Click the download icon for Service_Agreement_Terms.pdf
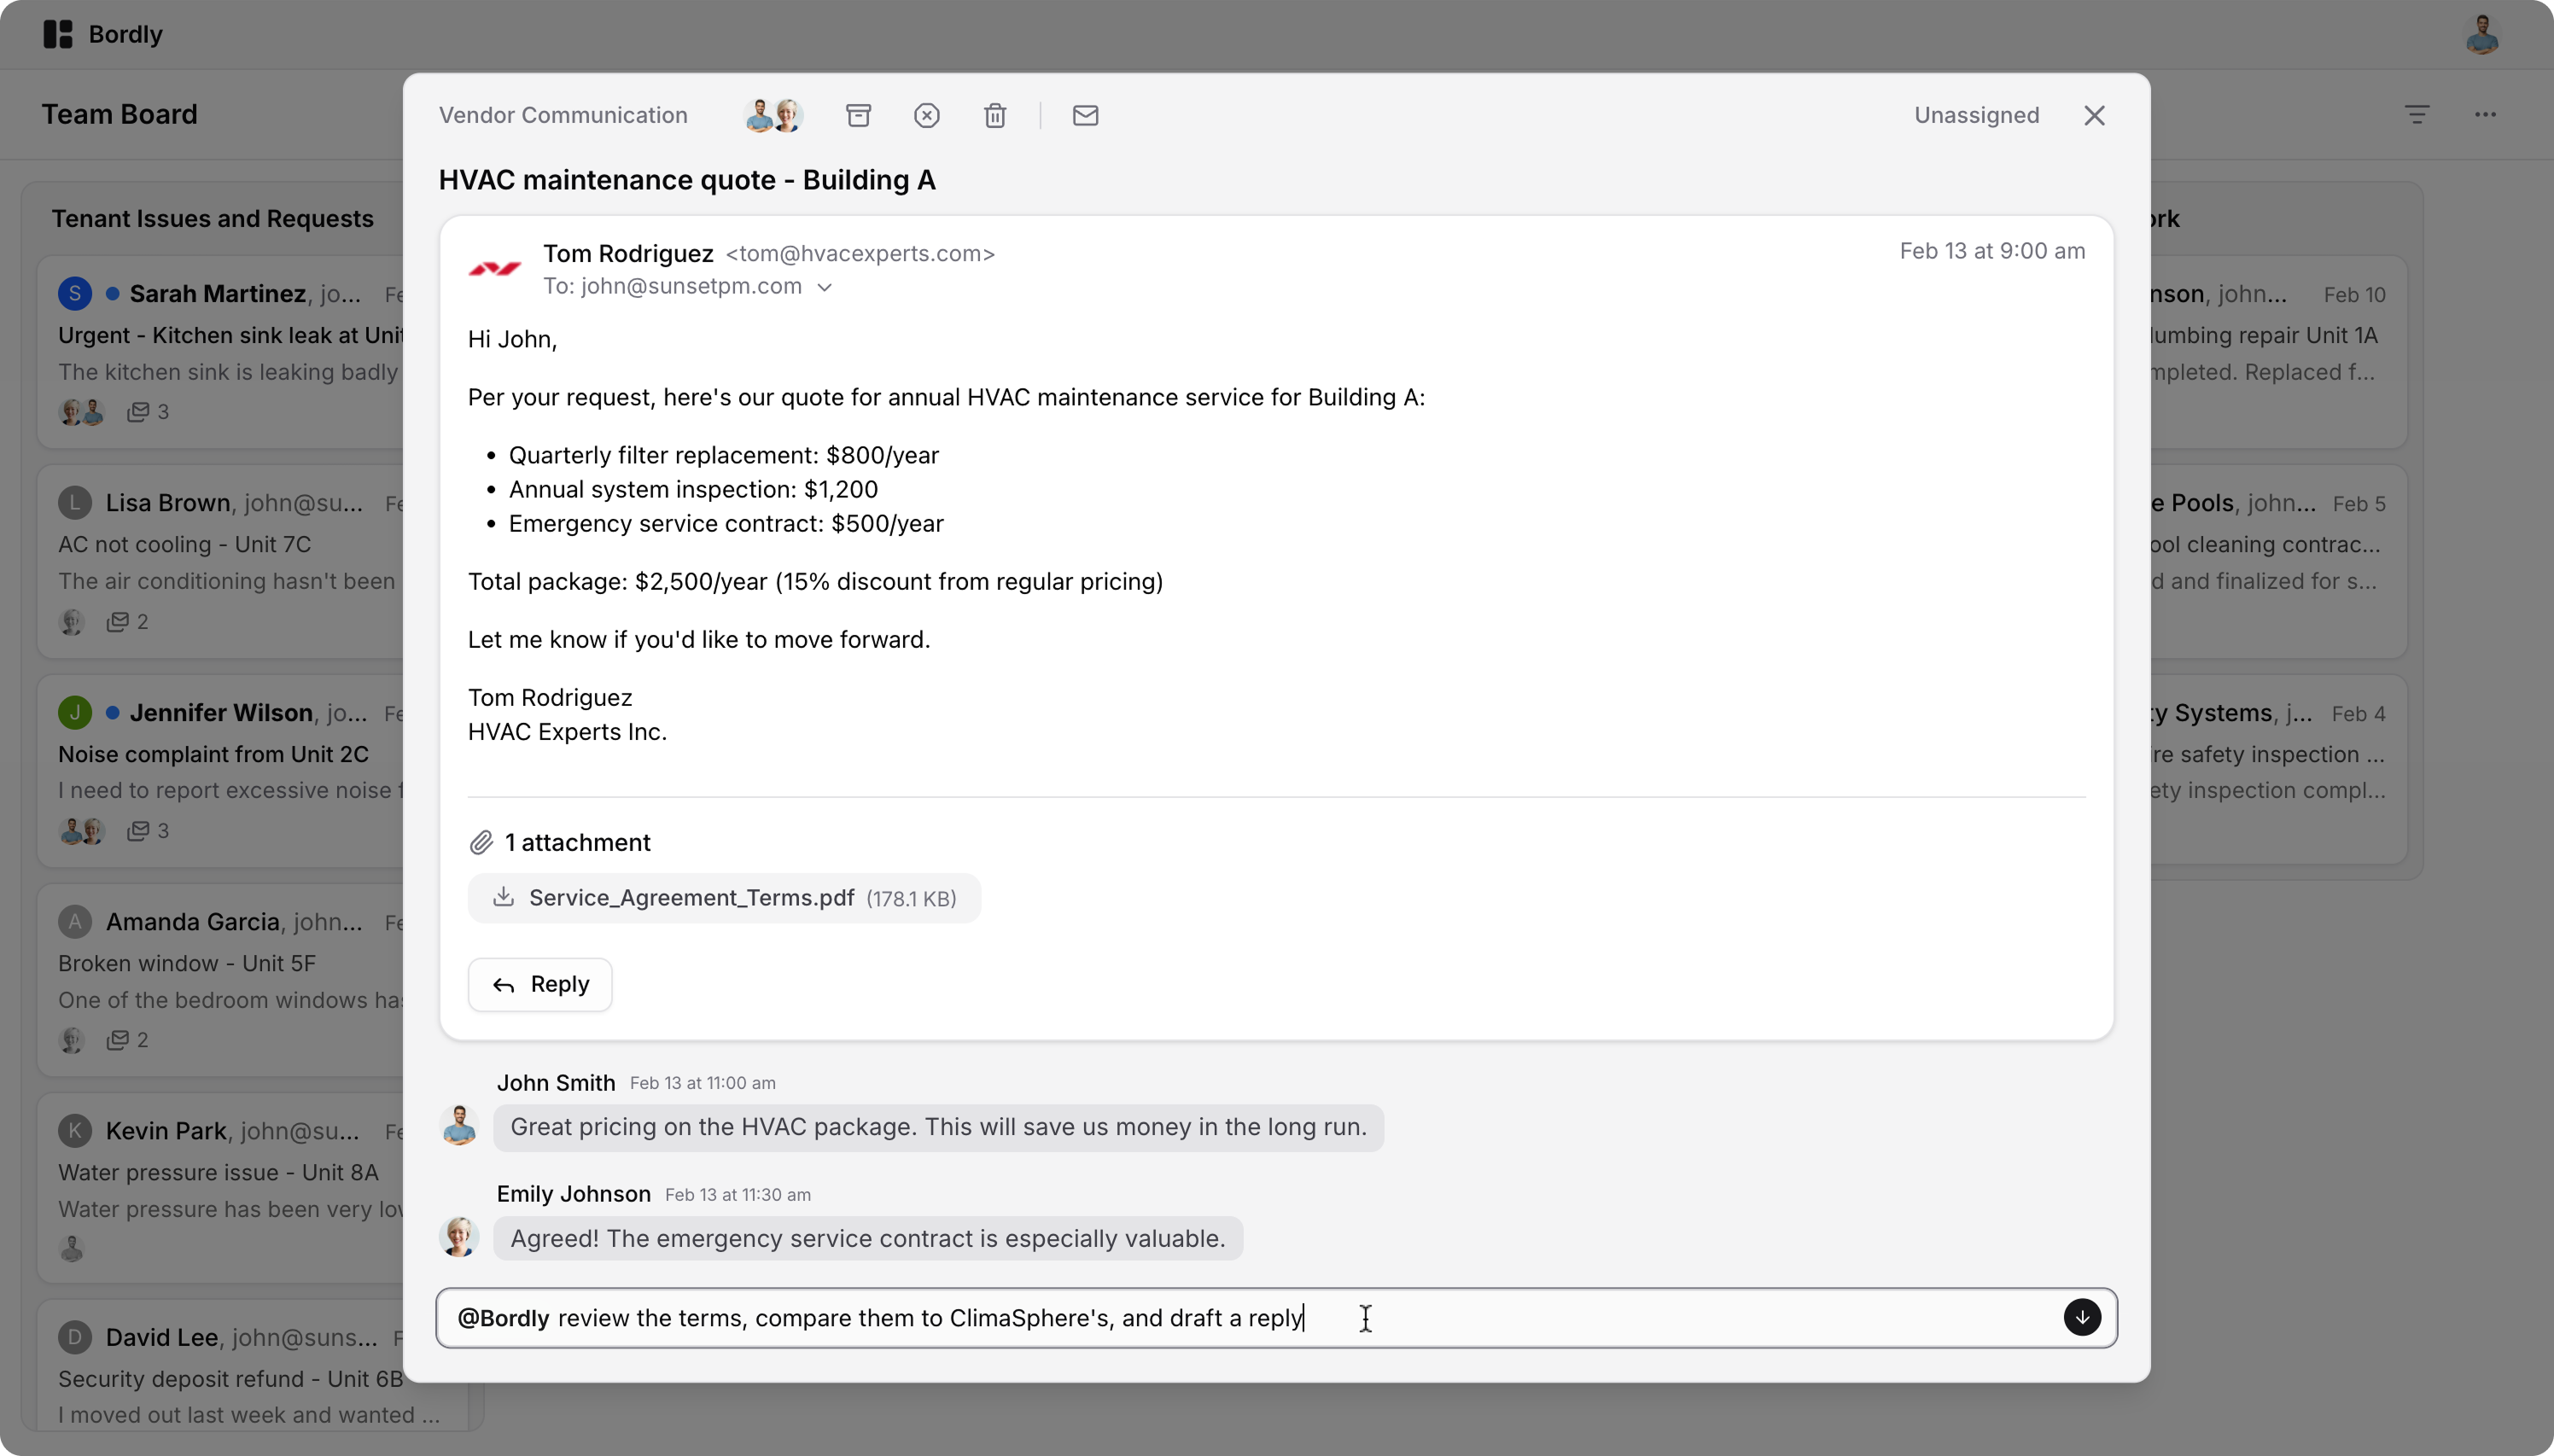 (503, 897)
